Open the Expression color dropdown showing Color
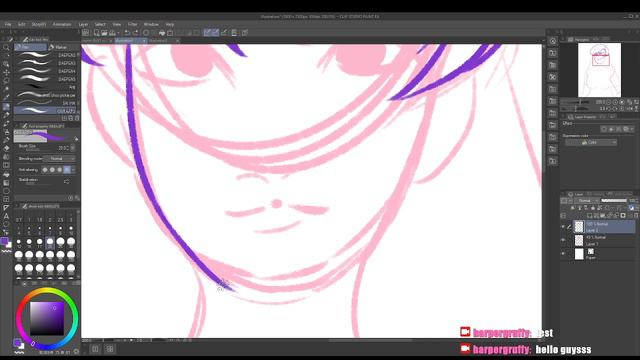Image resolution: width=640 pixels, height=360 pixels. click(591, 142)
